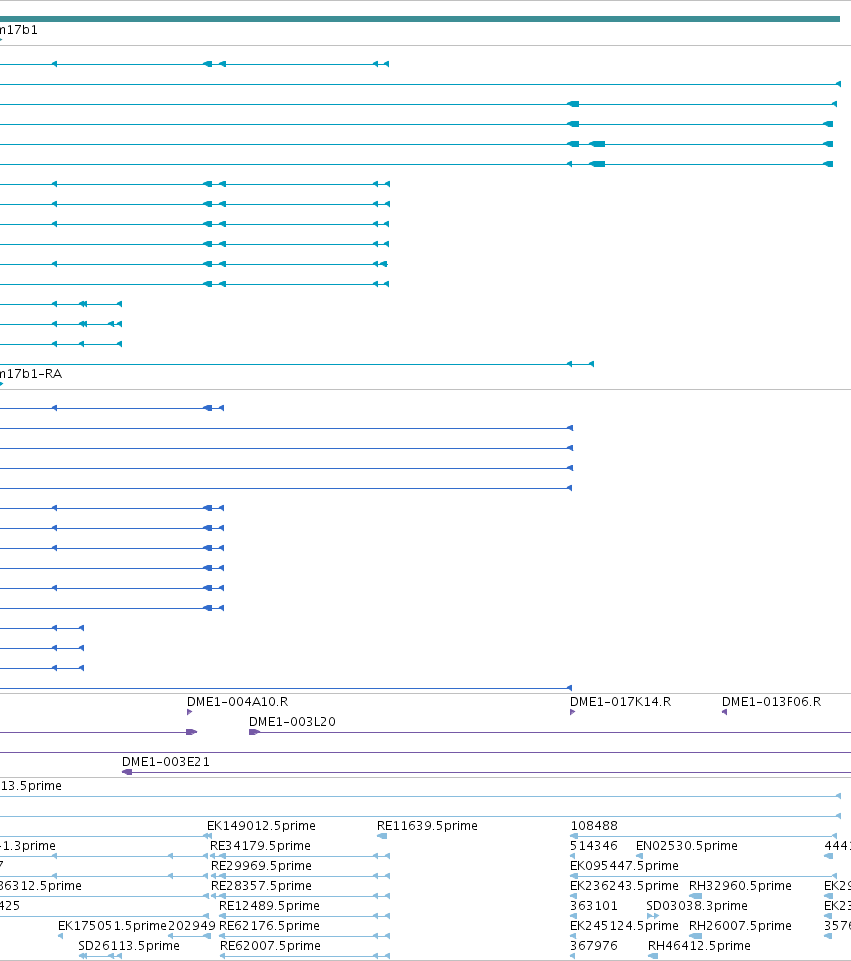The height and width of the screenshot is (961, 851).
Task: Click the small arrow glyph below EN02530.5prime
Action: tap(639, 856)
